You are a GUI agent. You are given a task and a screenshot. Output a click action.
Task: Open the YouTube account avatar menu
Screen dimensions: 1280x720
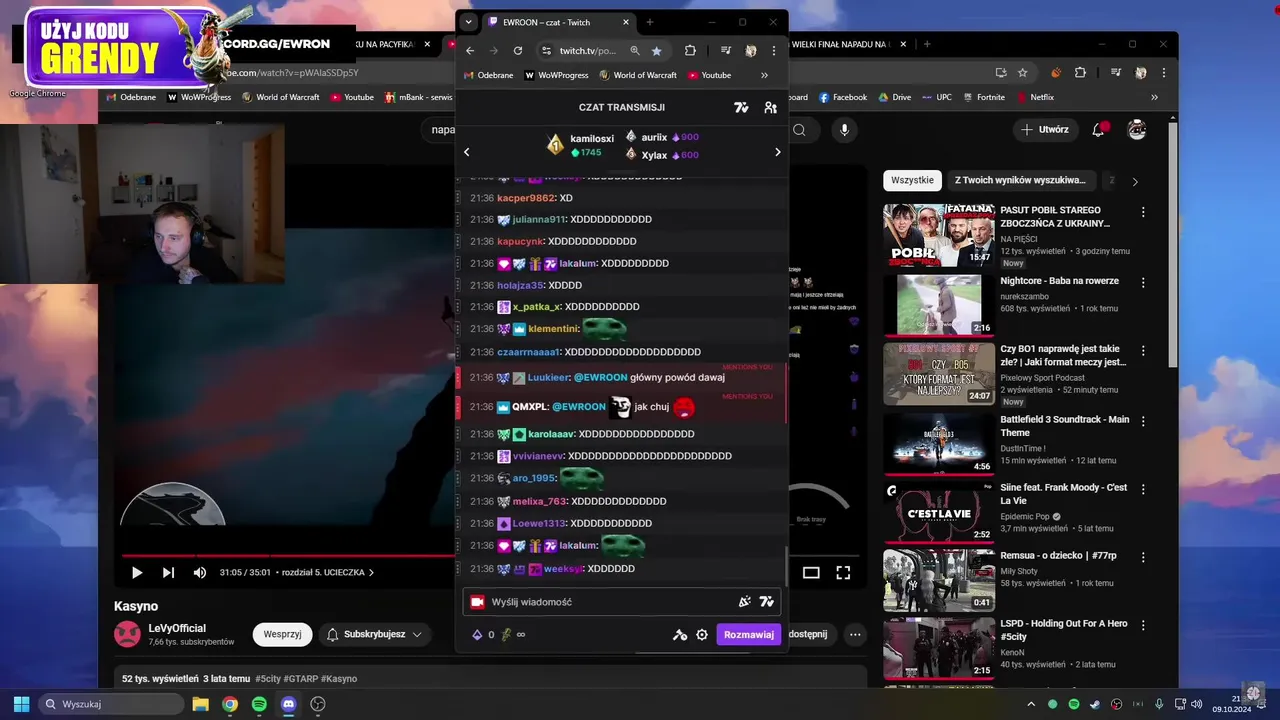click(x=1137, y=130)
